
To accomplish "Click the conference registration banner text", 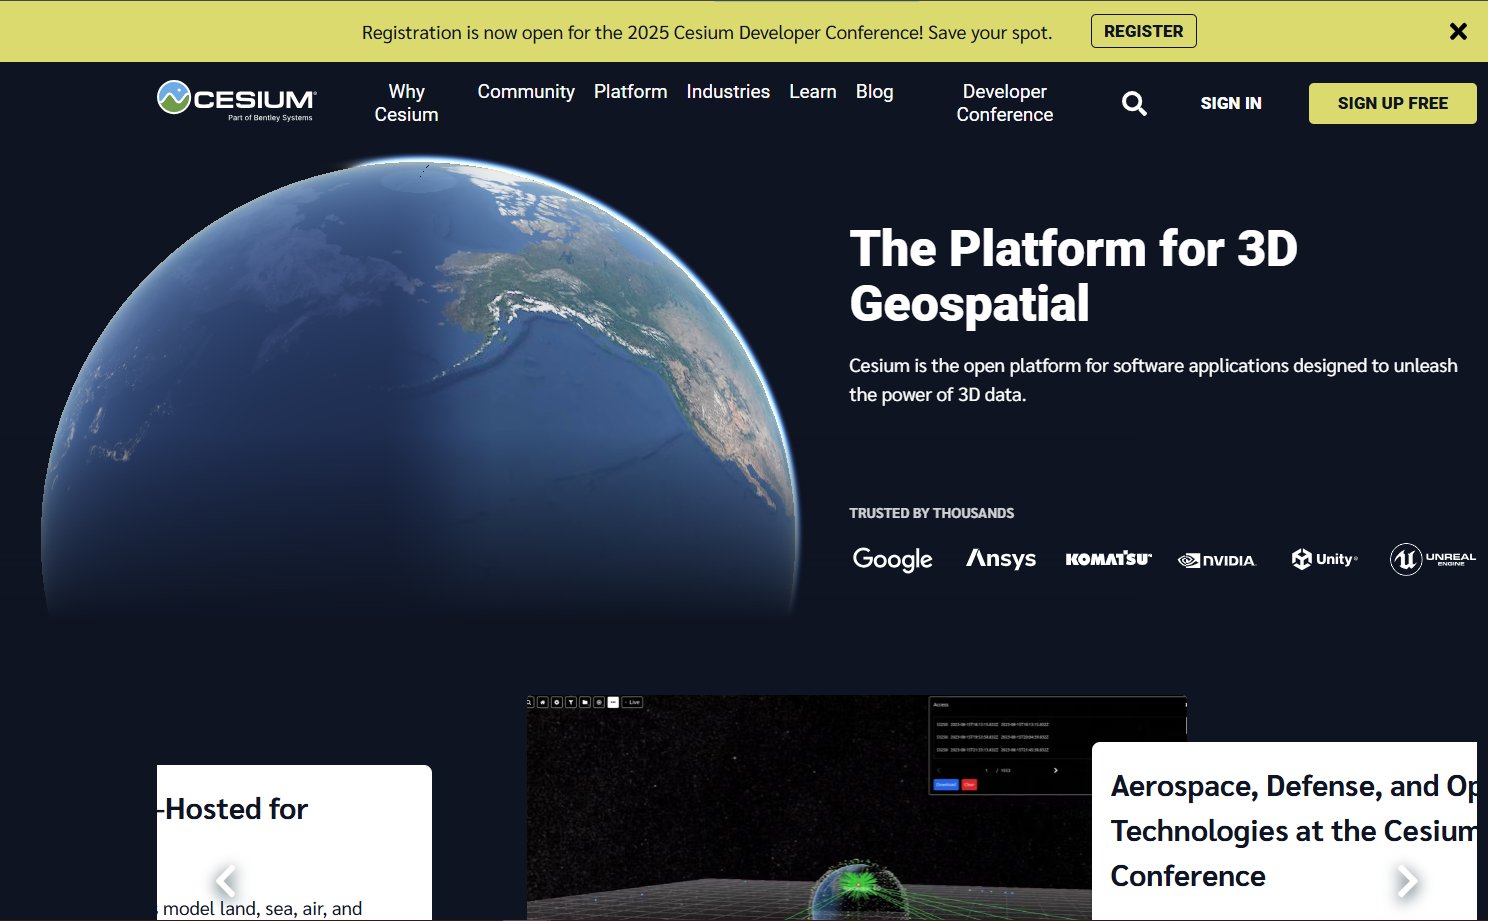I will click(707, 32).
